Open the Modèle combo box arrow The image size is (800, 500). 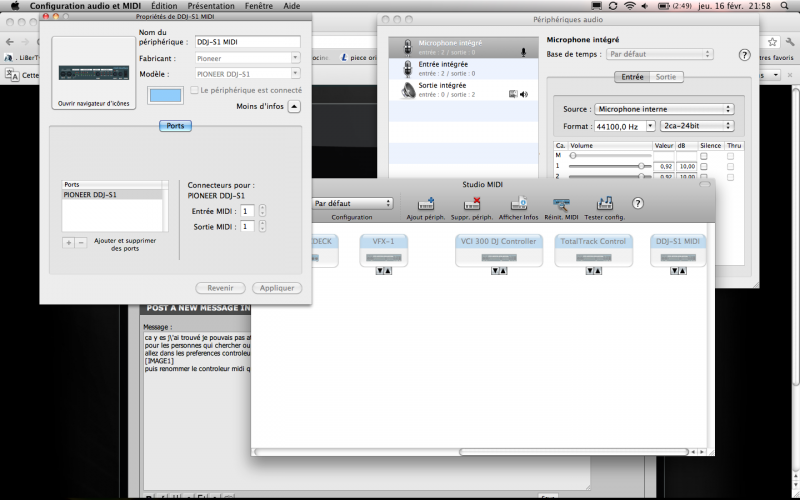coord(295,74)
